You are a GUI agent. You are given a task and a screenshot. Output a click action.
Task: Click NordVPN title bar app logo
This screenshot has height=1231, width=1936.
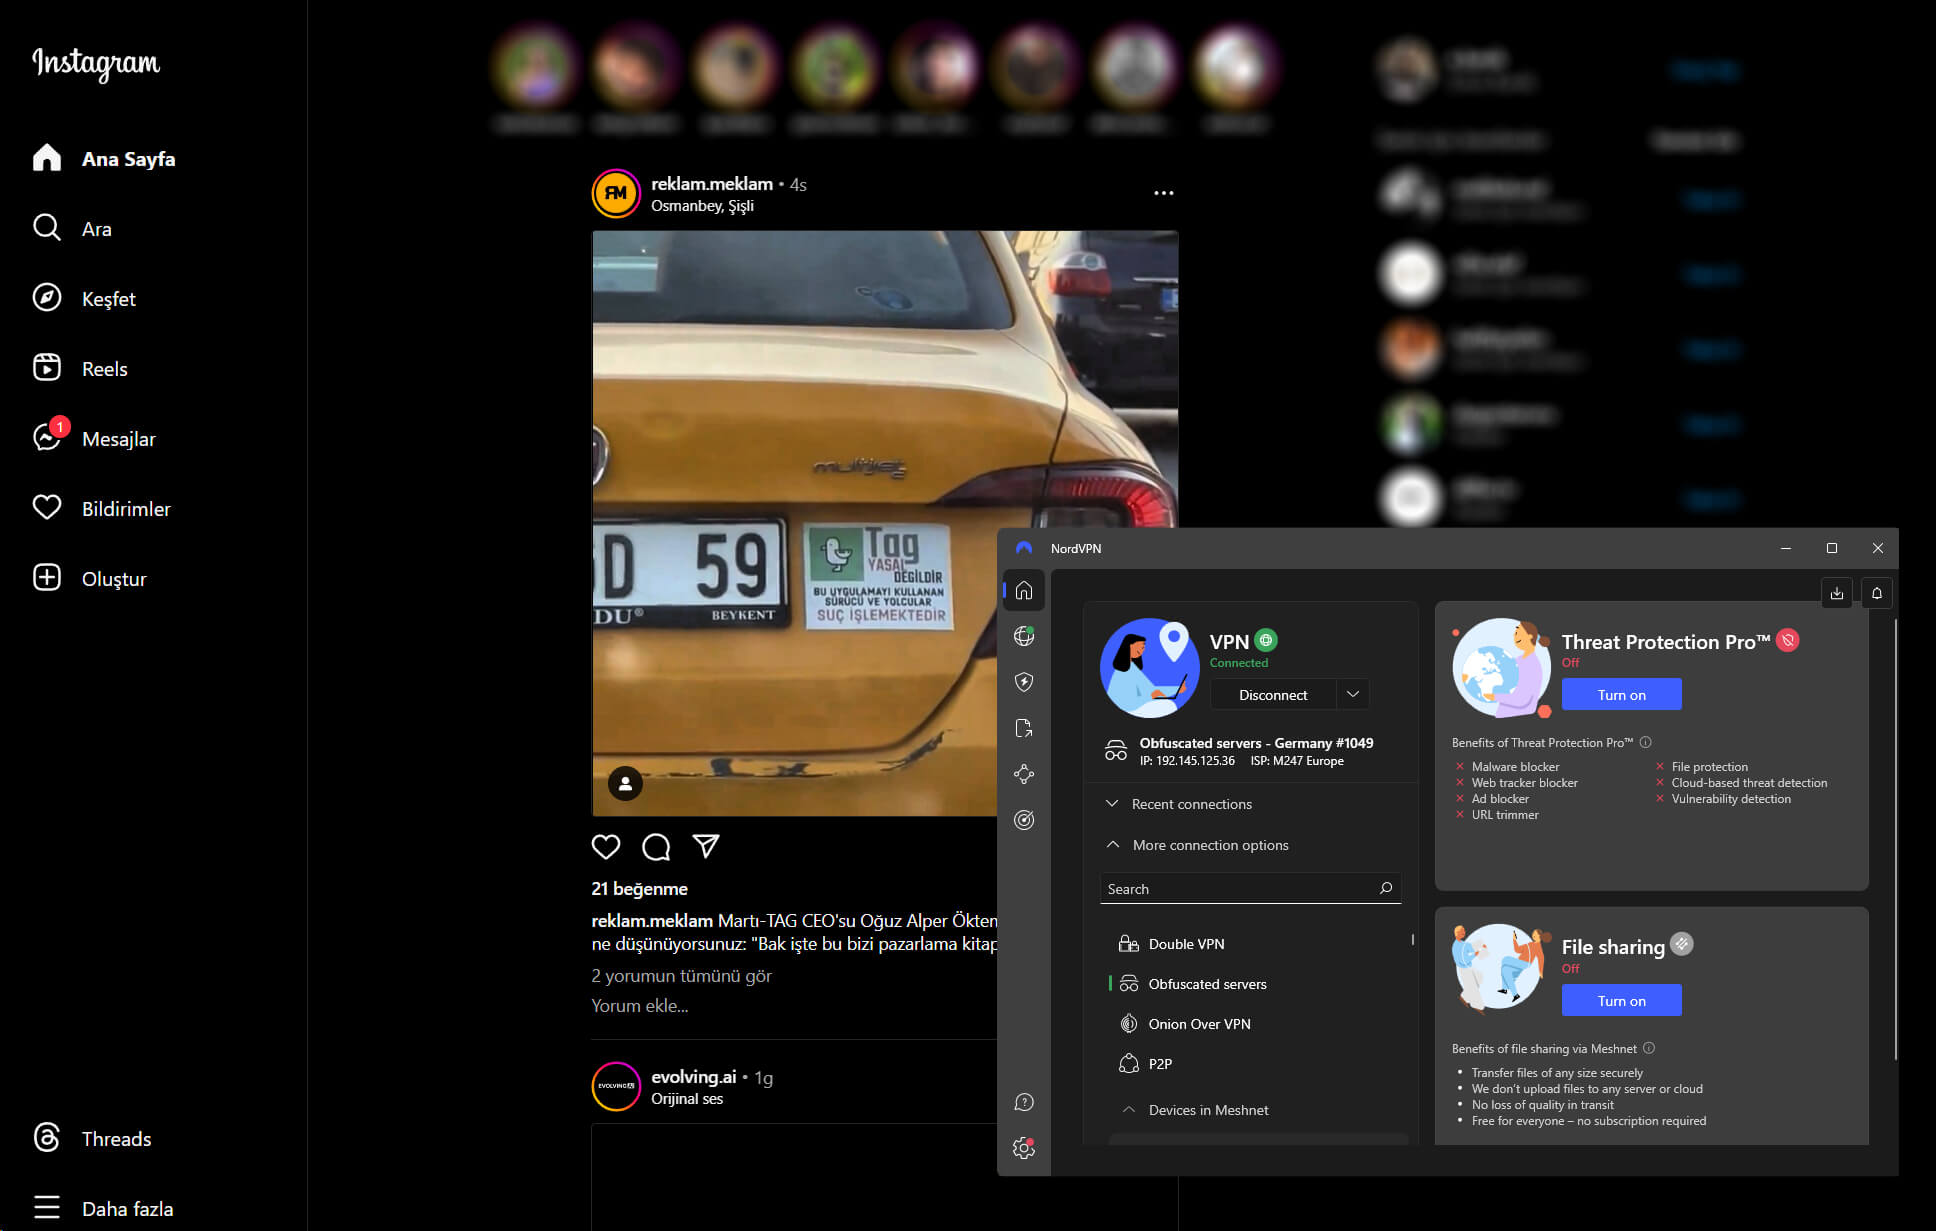[x=1024, y=548]
